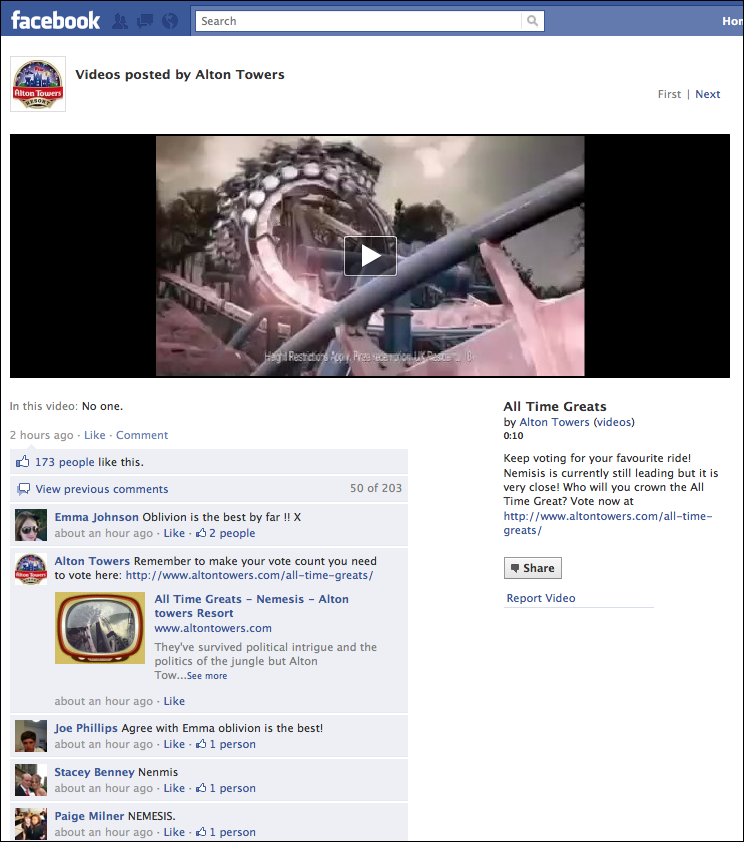Open Paige Milner's profile name link
The height and width of the screenshot is (842, 744).
pos(89,816)
